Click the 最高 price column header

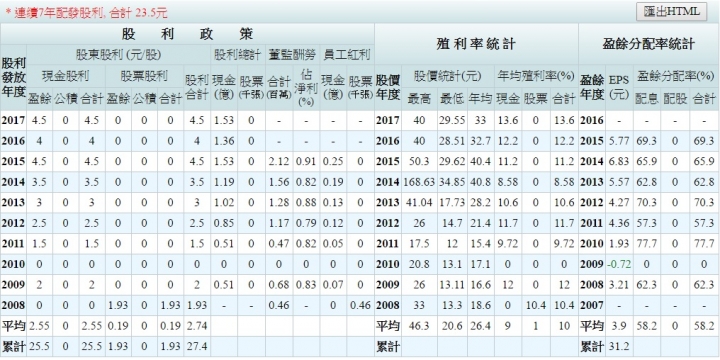click(x=419, y=98)
